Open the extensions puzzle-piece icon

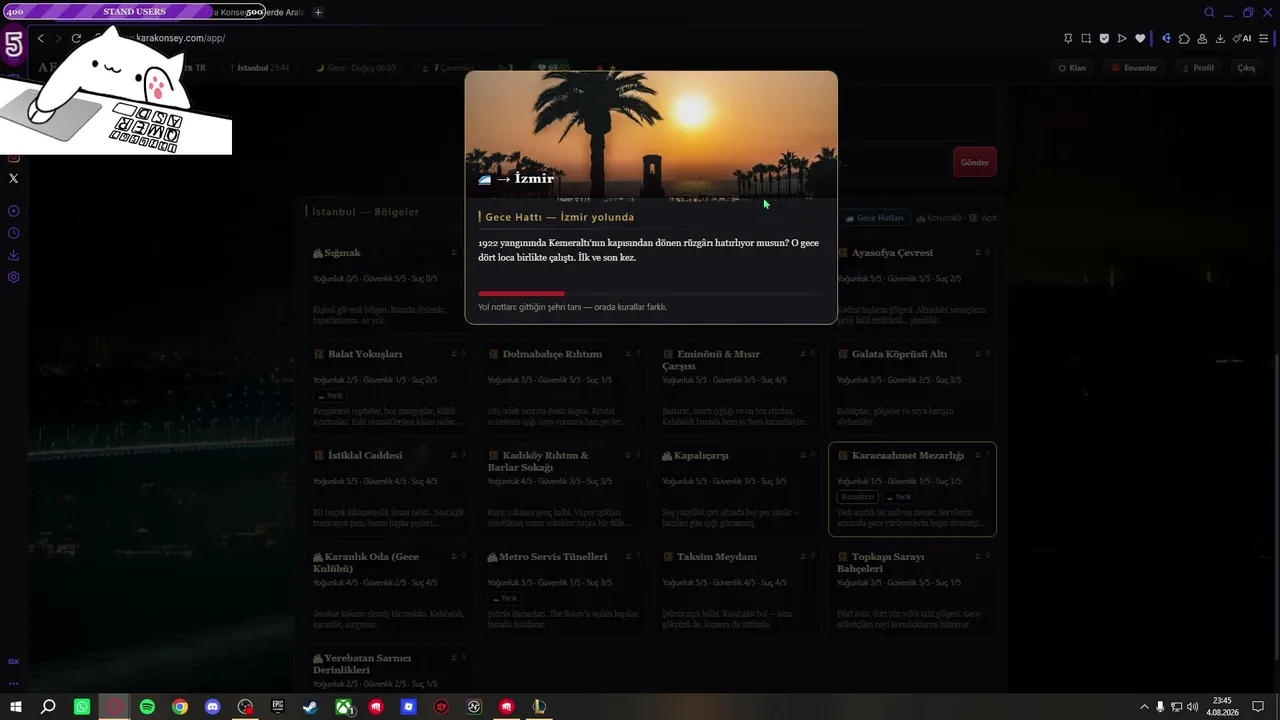pyautogui.click(x=1184, y=38)
